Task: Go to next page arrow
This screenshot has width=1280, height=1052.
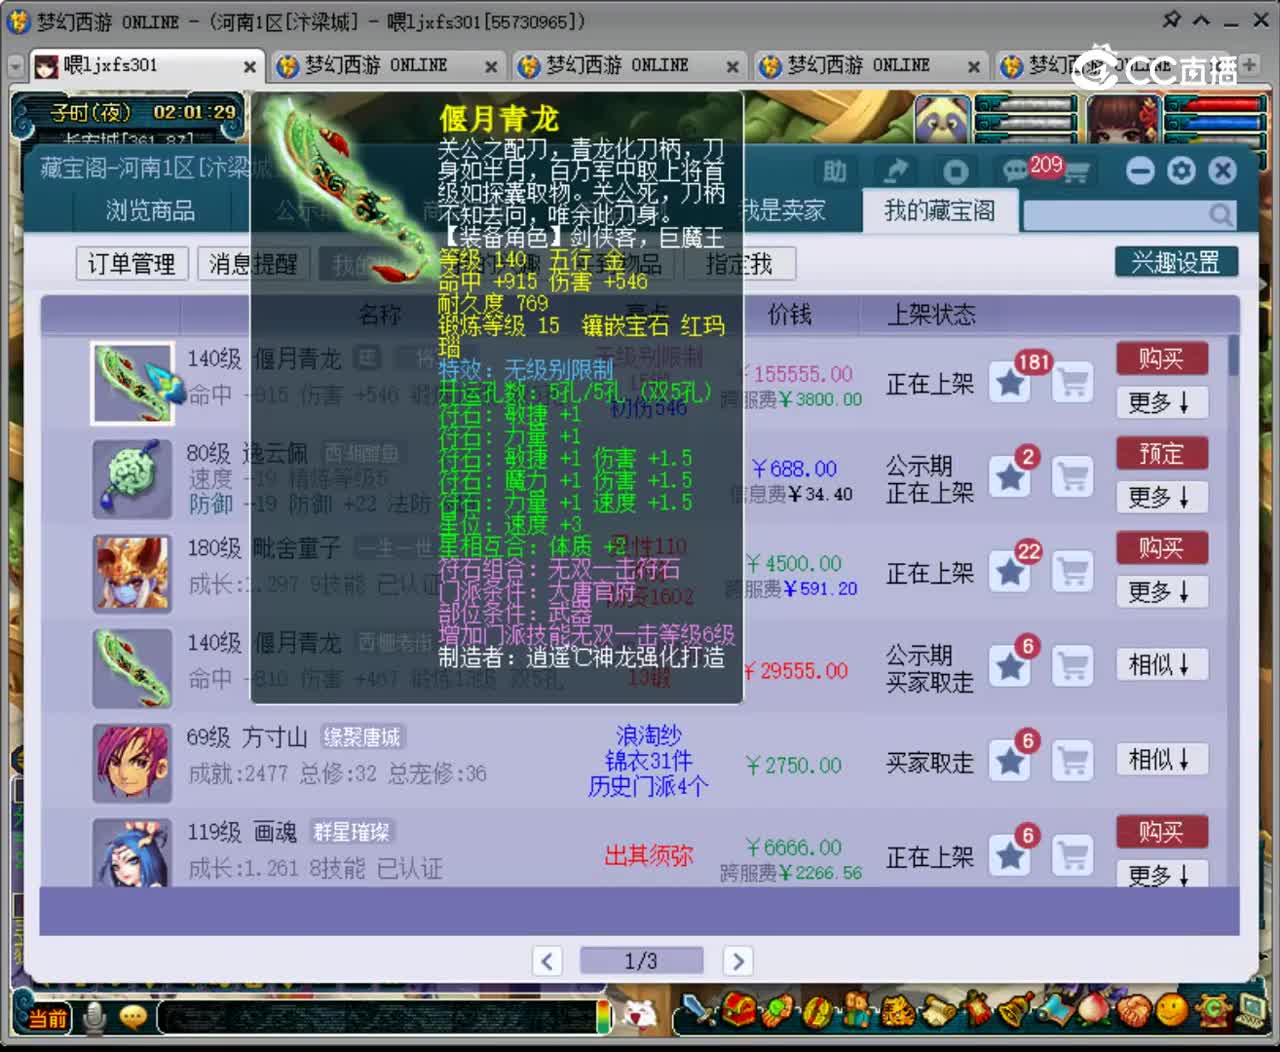Action: (x=738, y=961)
